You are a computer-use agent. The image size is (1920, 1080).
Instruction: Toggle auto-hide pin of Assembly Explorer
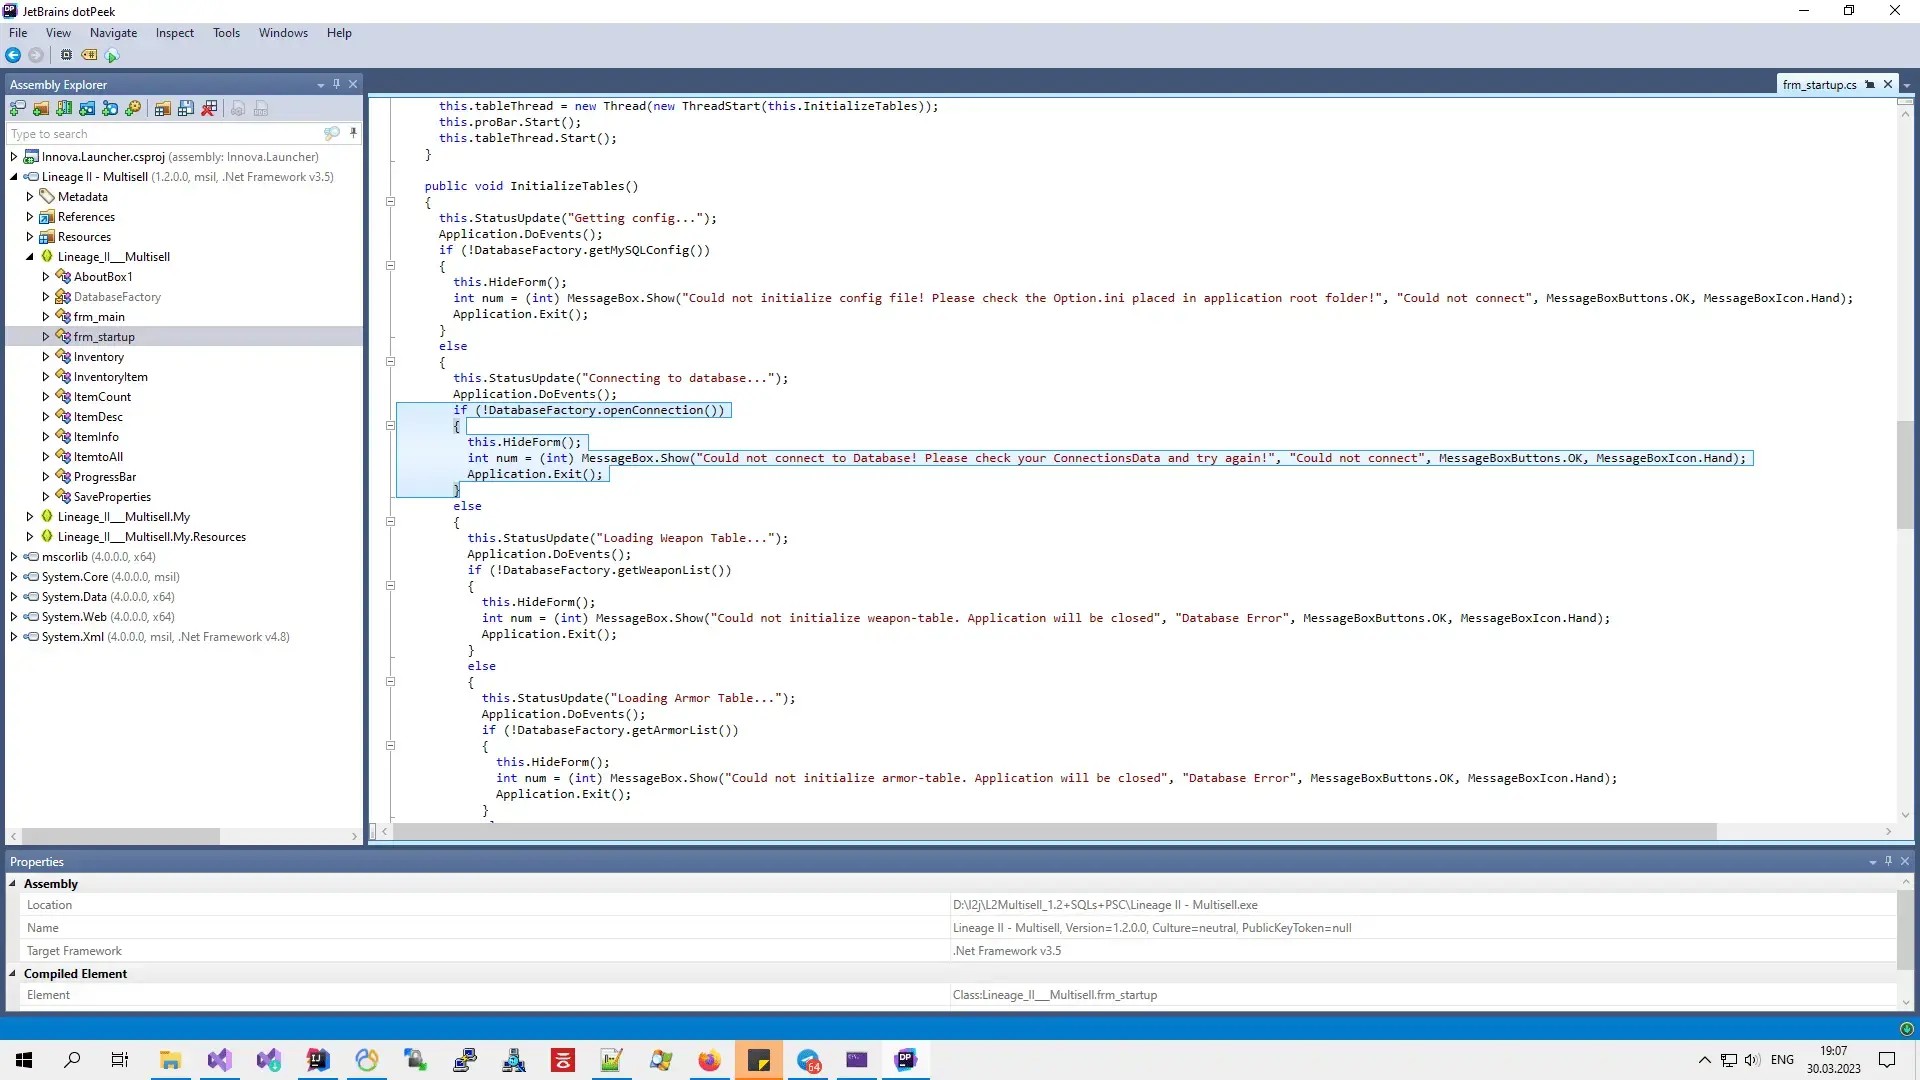point(337,84)
